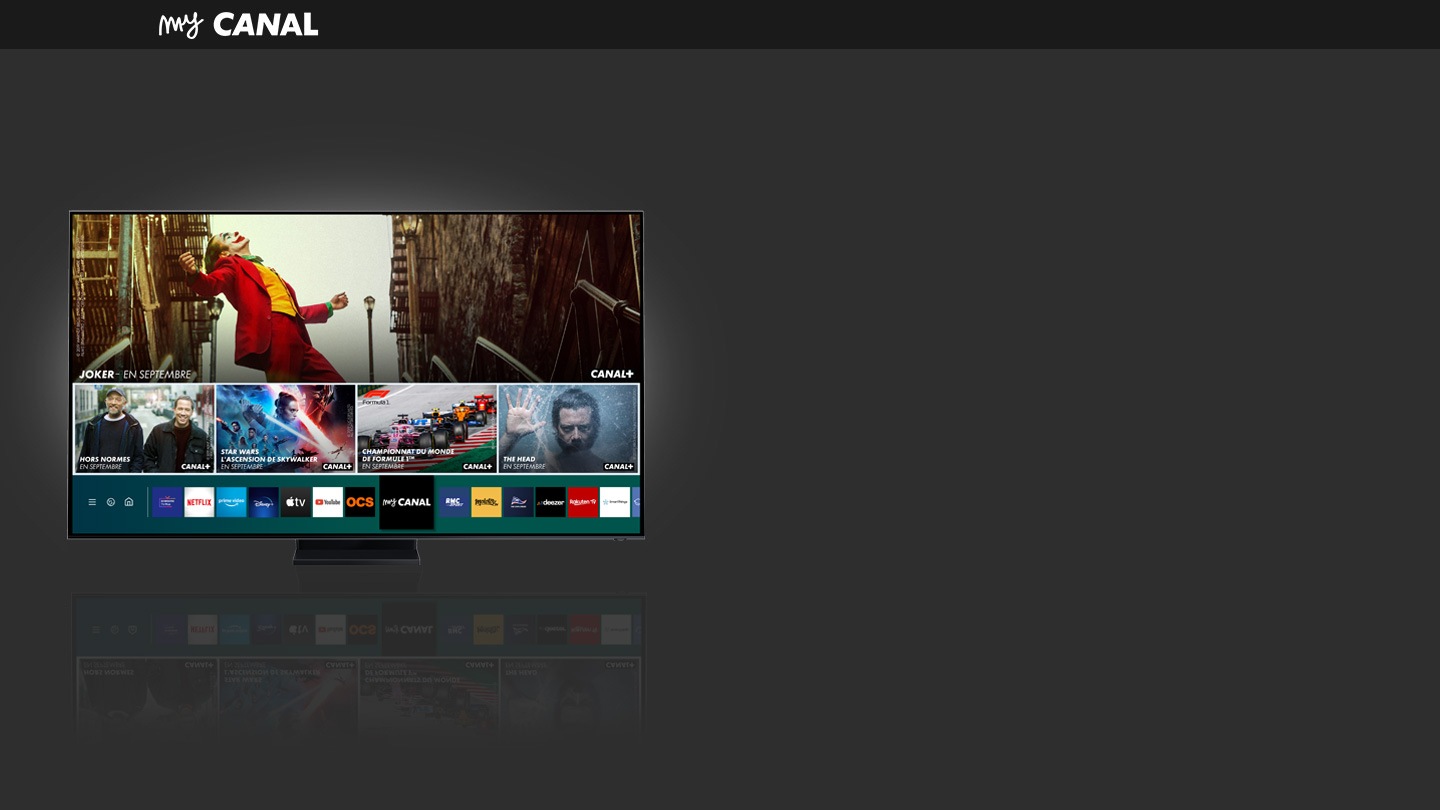Open the Rakuten TV app tile

click(x=583, y=502)
